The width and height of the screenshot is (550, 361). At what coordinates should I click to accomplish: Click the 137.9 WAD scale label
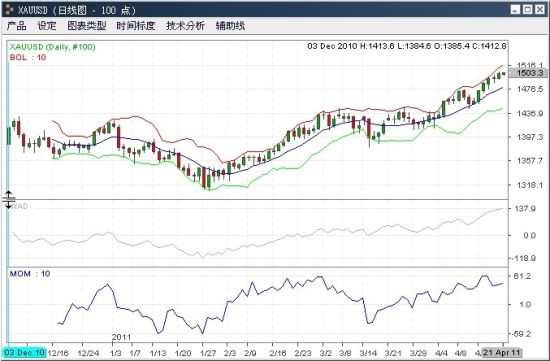(525, 209)
